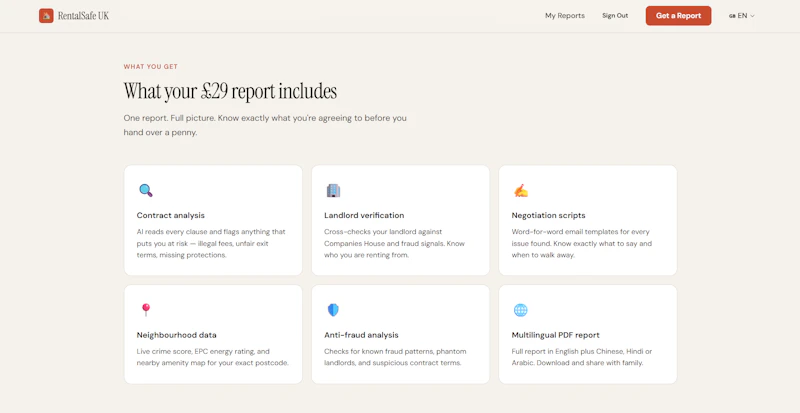Click description 'Full report in English plus Chinese'
Image resolution: width=800 pixels, height=413 pixels.
coord(582,357)
